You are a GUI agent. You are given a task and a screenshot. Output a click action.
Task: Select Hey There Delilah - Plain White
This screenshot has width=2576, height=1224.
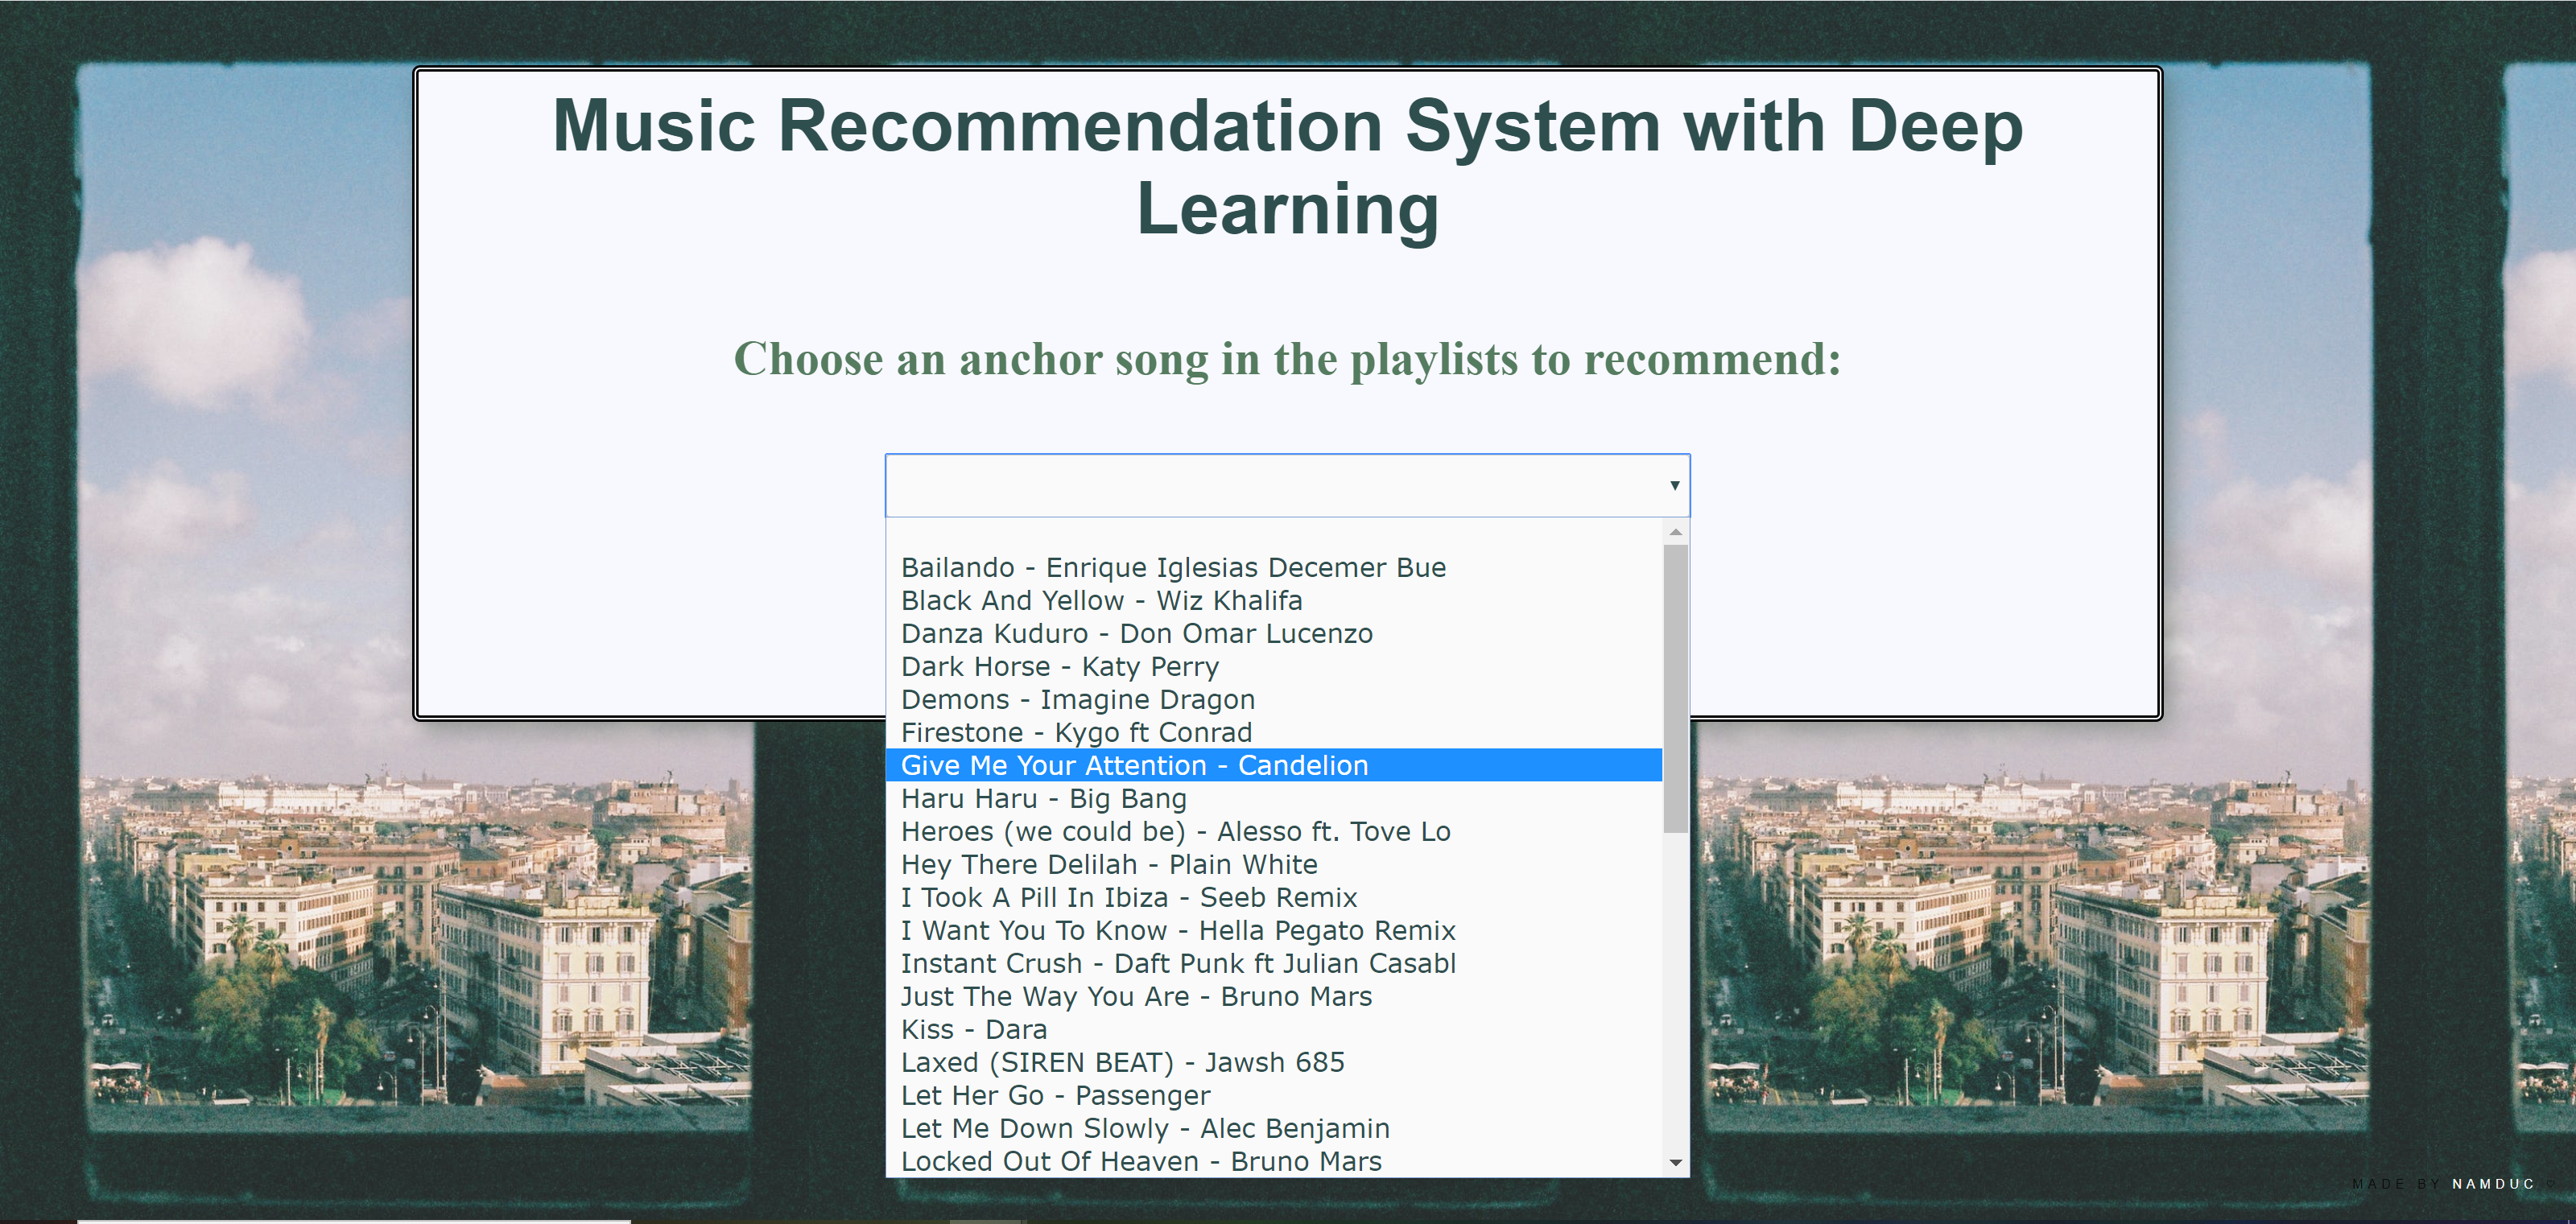(1108, 865)
